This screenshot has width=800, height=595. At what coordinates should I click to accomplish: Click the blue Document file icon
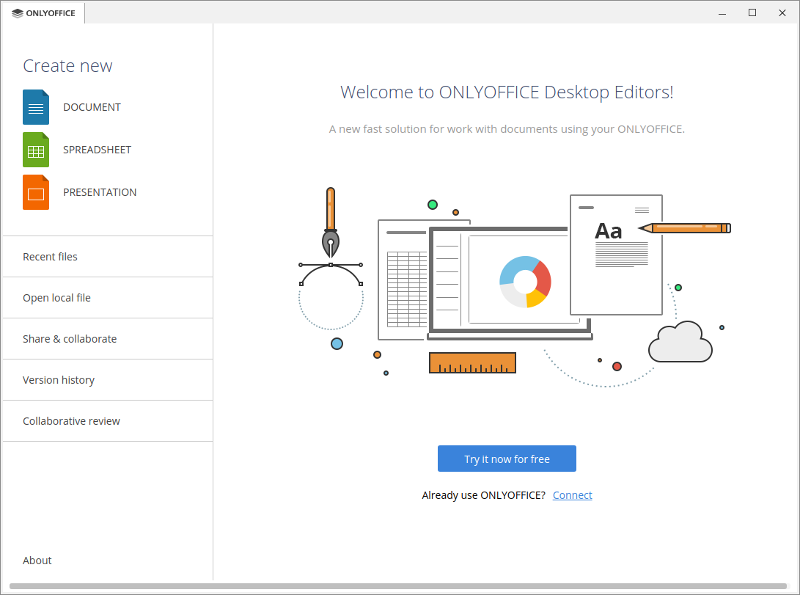coord(36,107)
